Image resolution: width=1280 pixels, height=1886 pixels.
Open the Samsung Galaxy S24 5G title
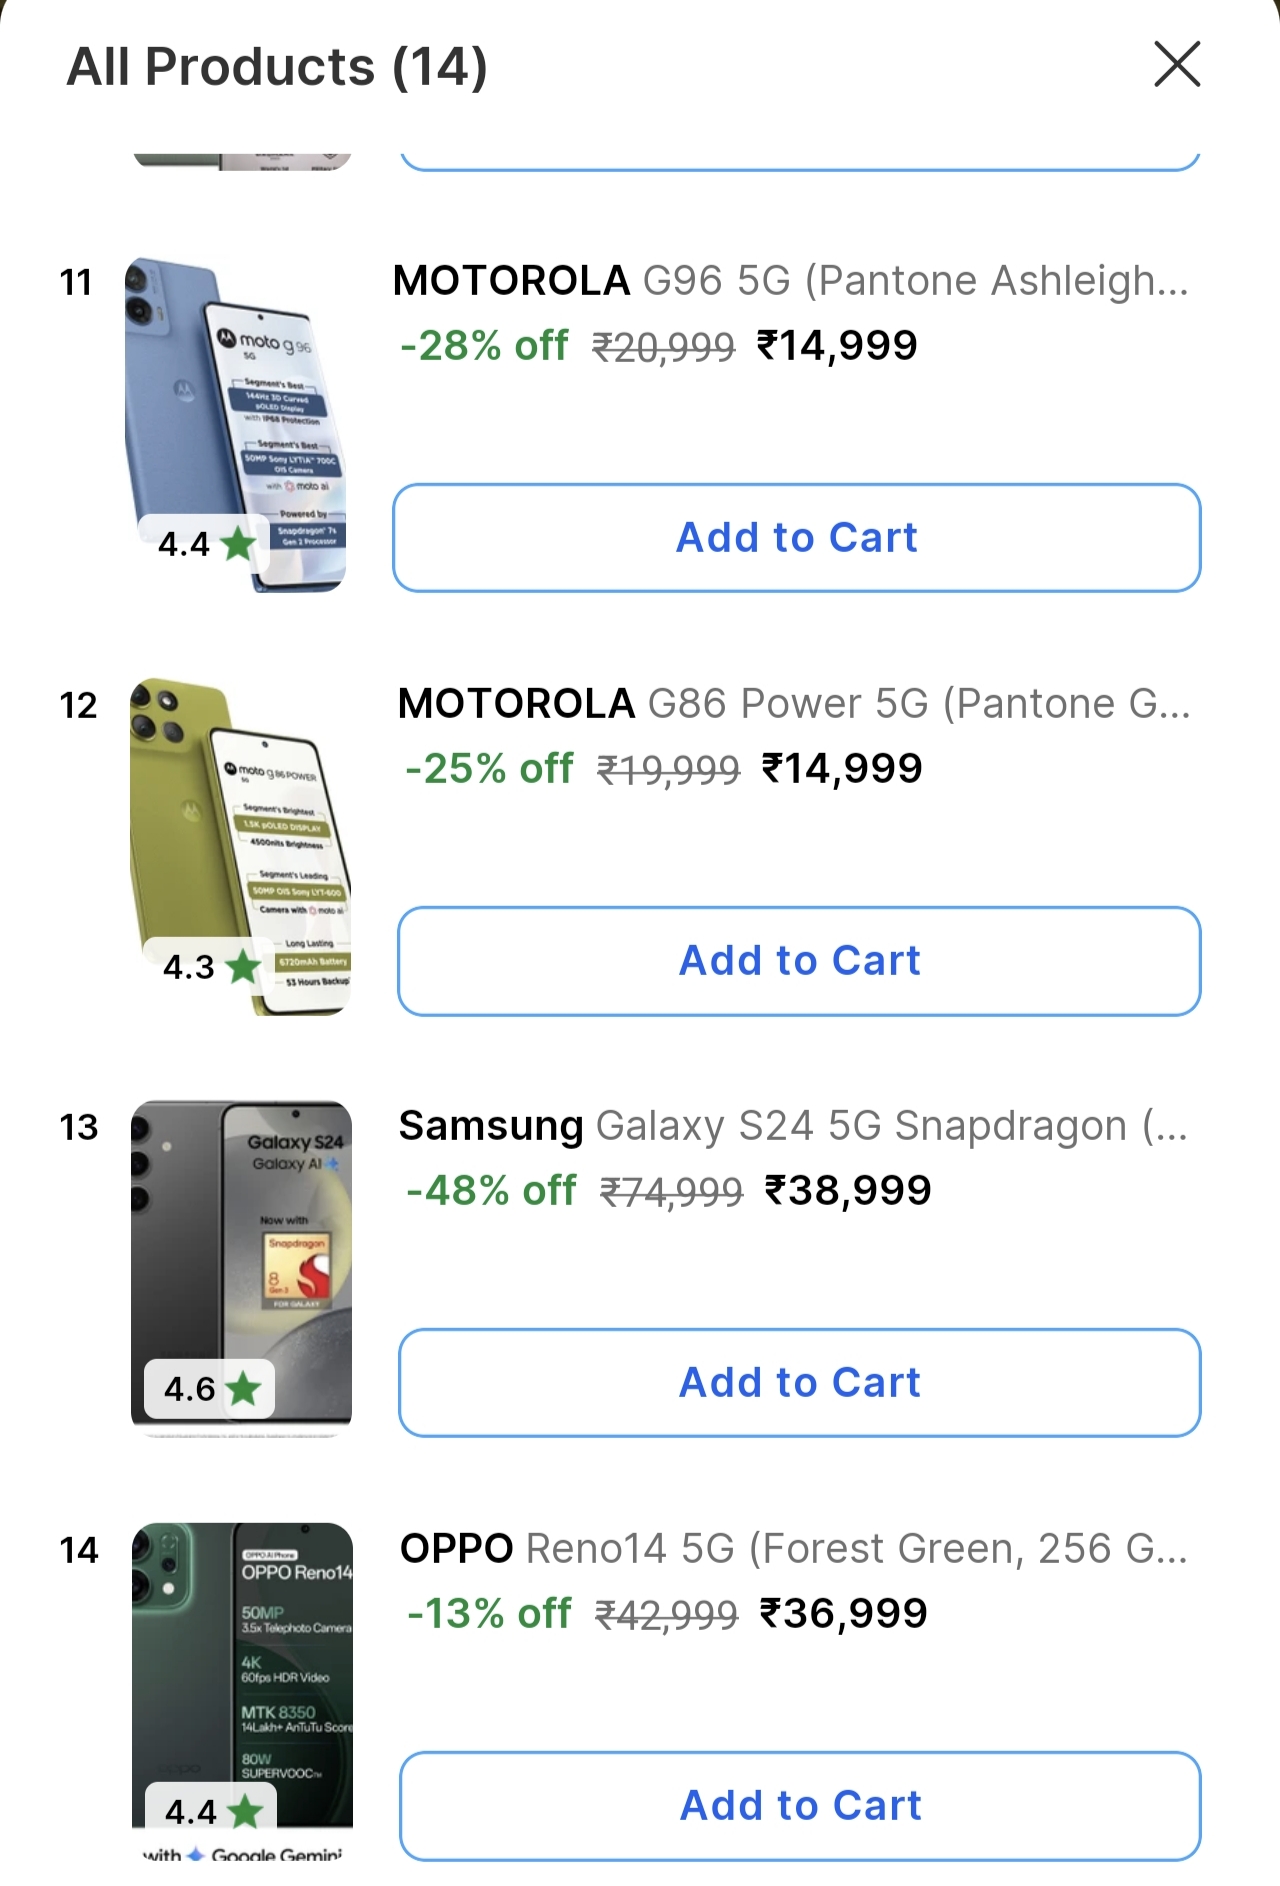pyautogui.click(x=793, y=1126)
